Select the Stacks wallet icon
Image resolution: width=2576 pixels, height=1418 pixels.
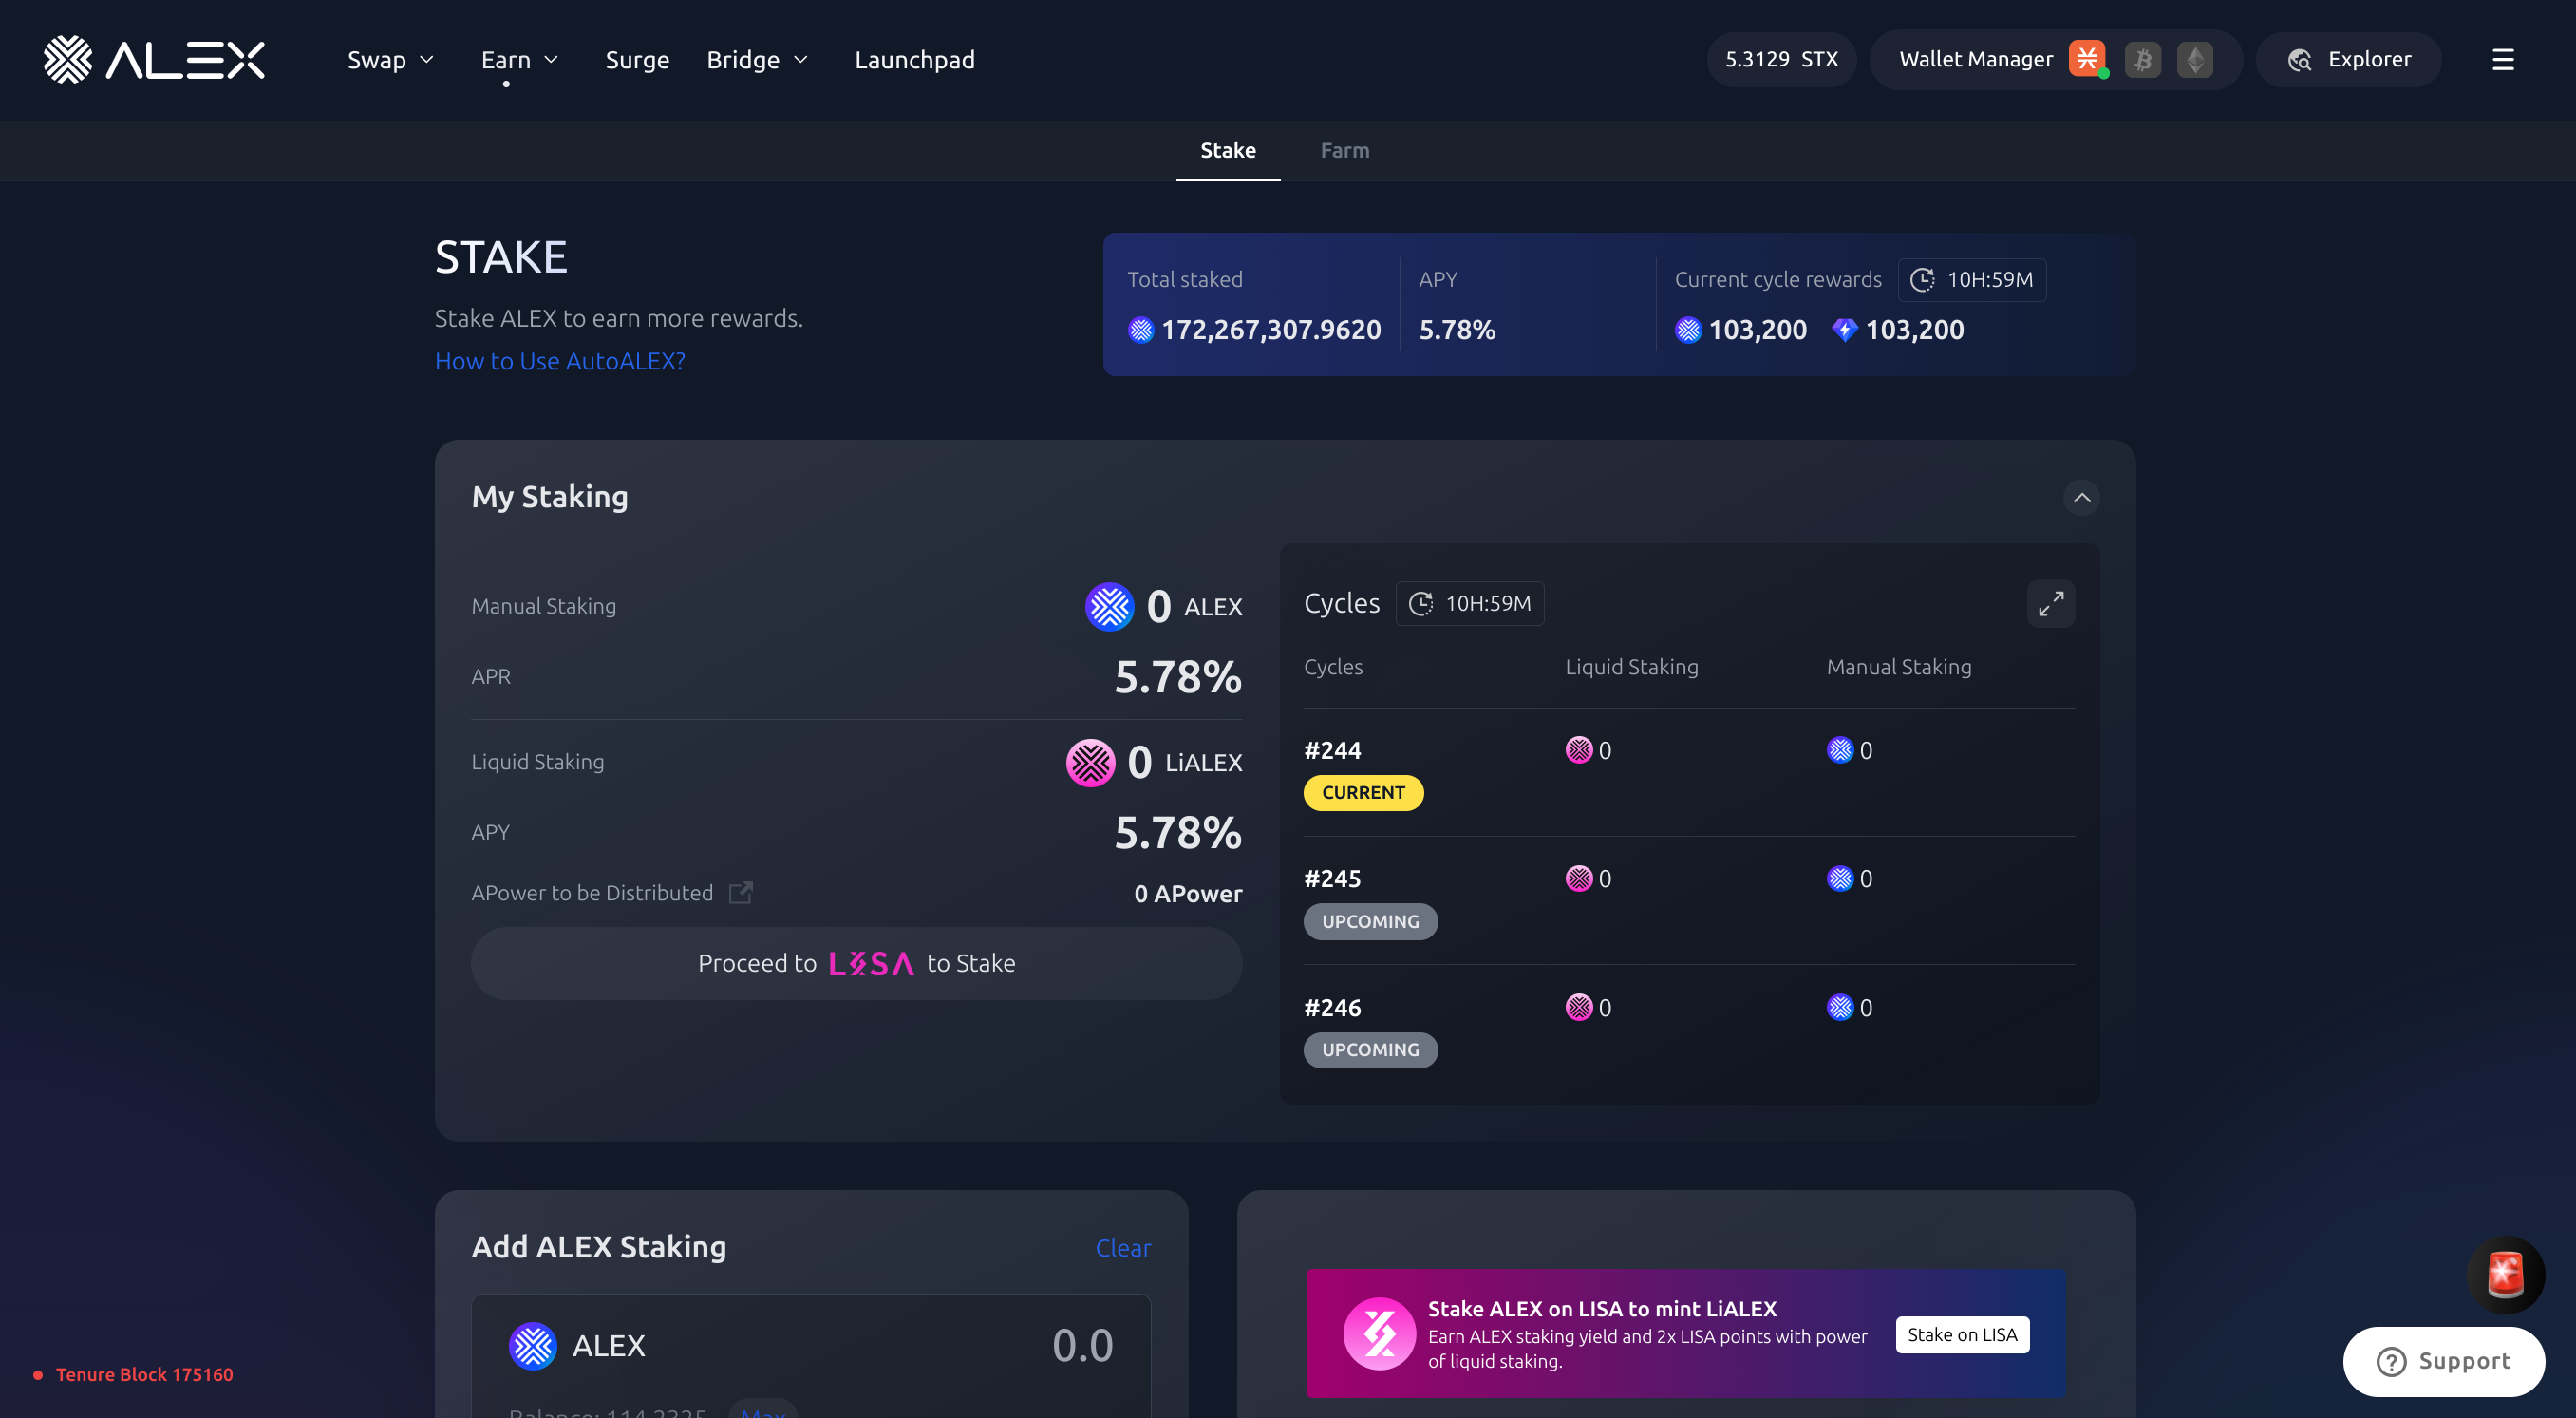click(2087, 59)
